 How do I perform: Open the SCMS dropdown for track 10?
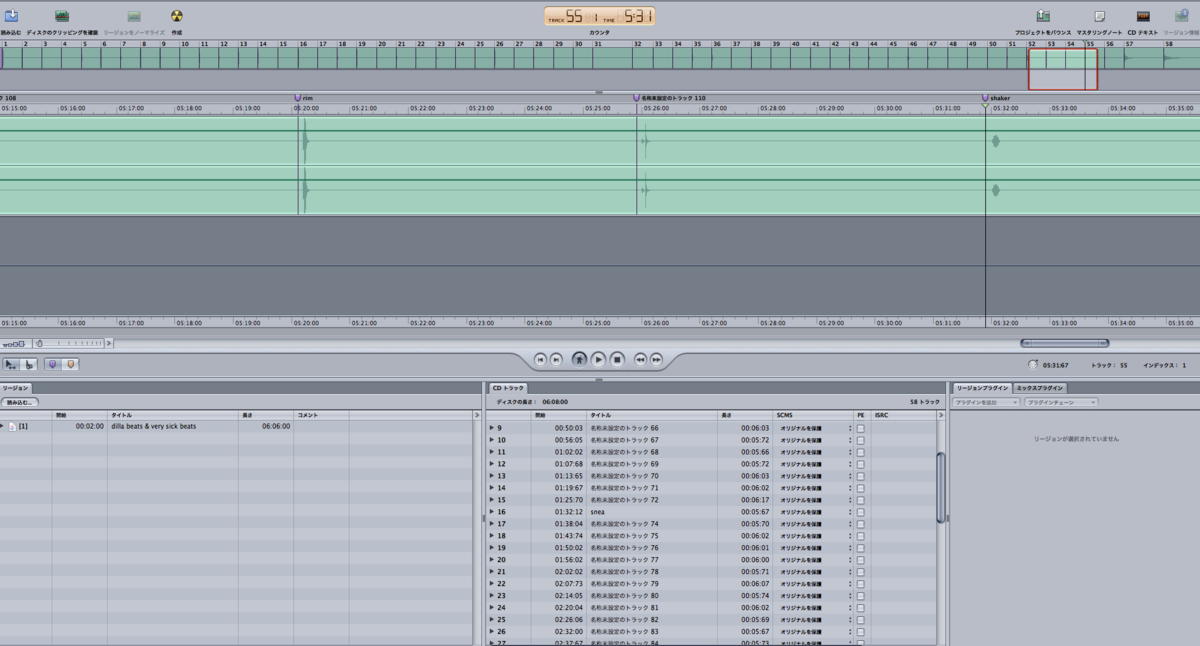pyautogui.click(x=815, y=440)
